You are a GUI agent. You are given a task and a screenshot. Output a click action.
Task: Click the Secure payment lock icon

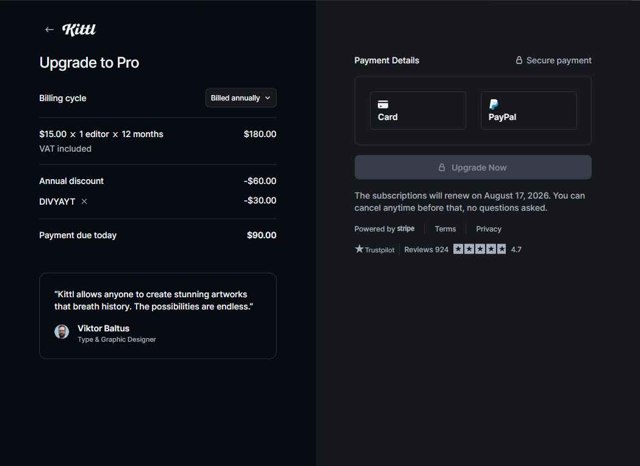click(519, 60)
